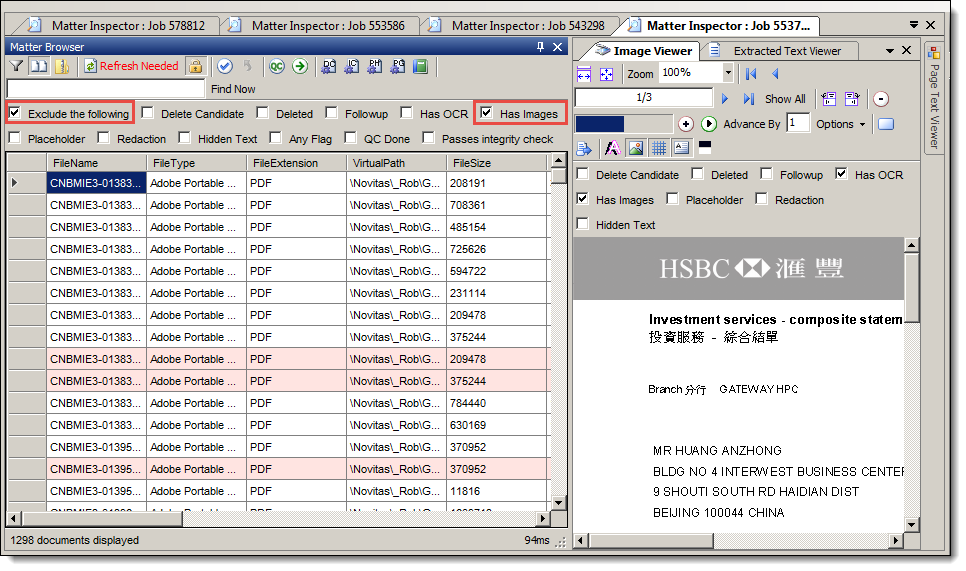The image size is (966, 571).
Task: Click the padlock icon in Matter Browser toolbar
Action: pos(195,66)
